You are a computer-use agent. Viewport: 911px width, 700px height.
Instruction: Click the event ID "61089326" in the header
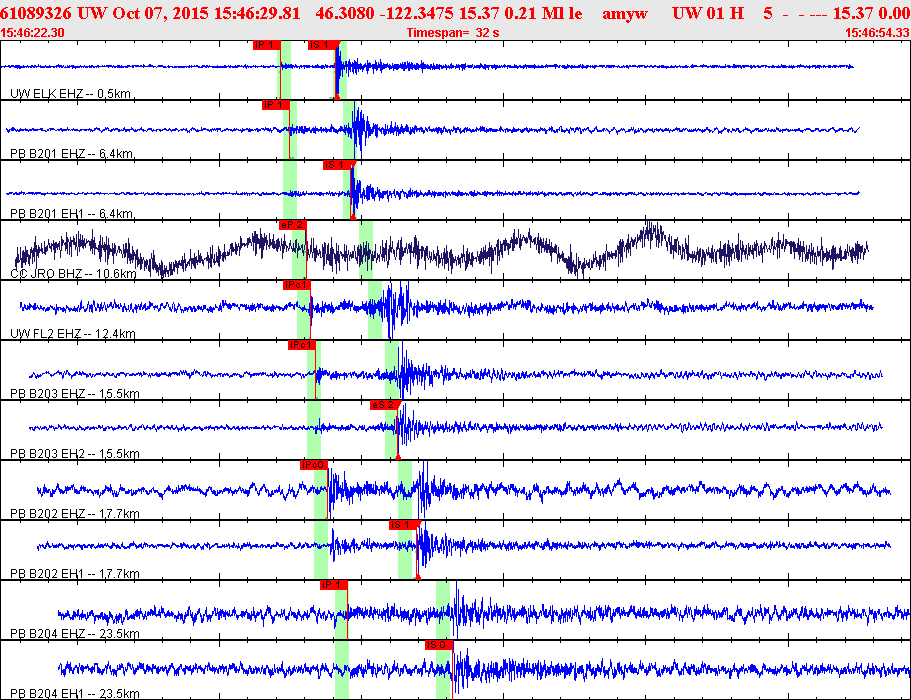point(36,13)
